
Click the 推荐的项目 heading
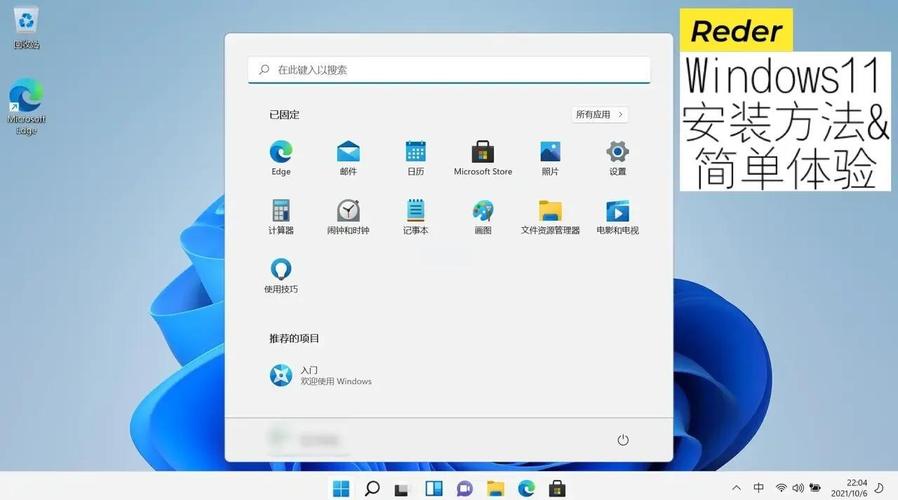point(294,338)
